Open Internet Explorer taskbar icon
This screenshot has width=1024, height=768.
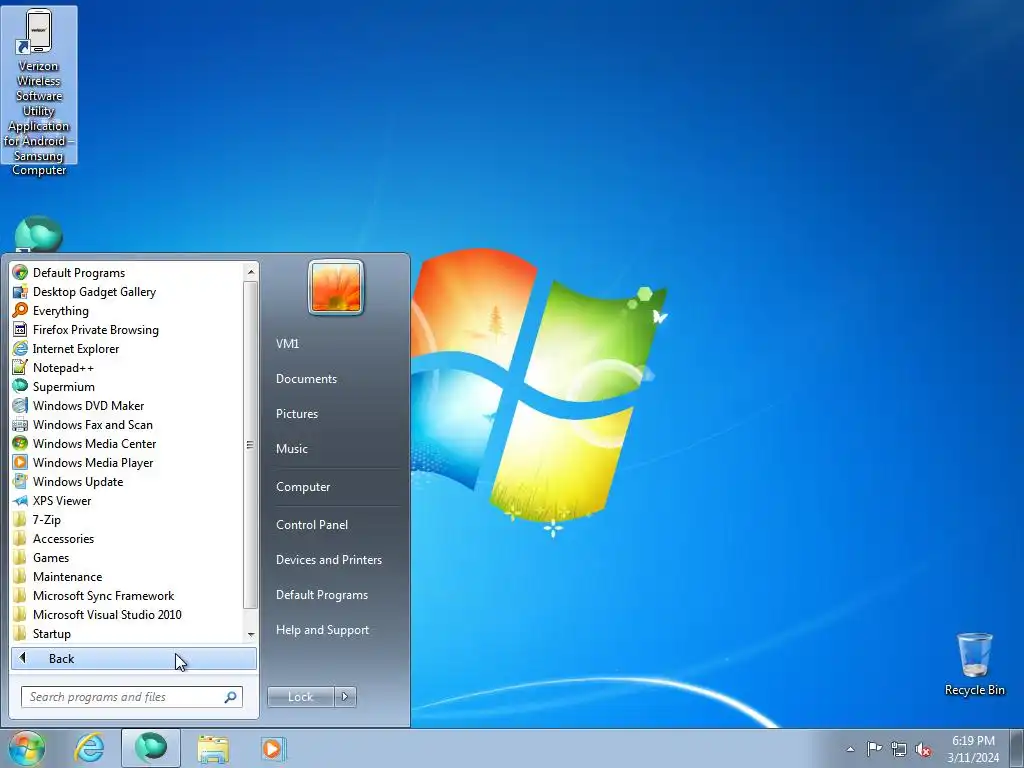pyautogui.click(x=89, y=748)
